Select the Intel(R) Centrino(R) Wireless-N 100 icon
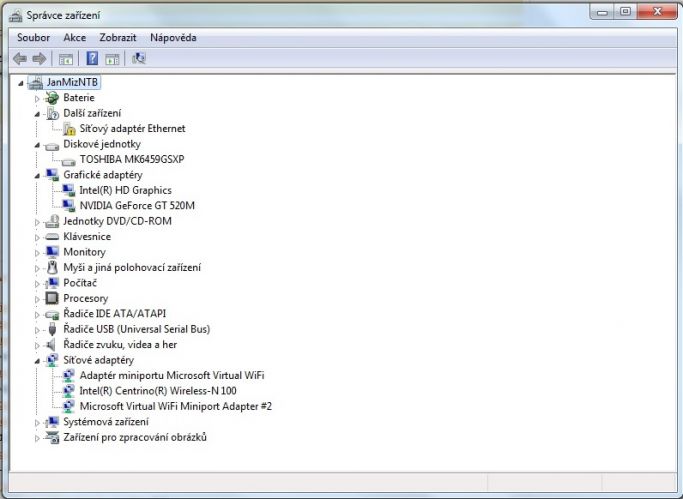This screenshot has height=499, width=683. coord(68,391)
